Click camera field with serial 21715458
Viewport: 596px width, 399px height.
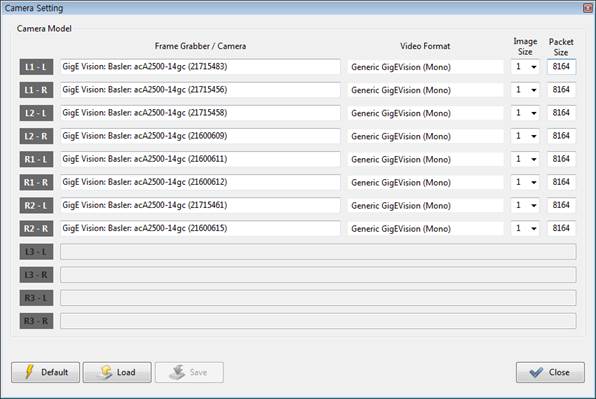point(200,113)
